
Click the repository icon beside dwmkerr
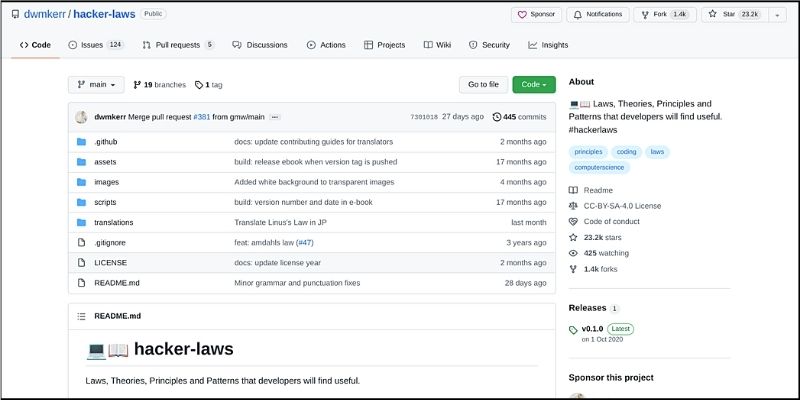[15, 14]
